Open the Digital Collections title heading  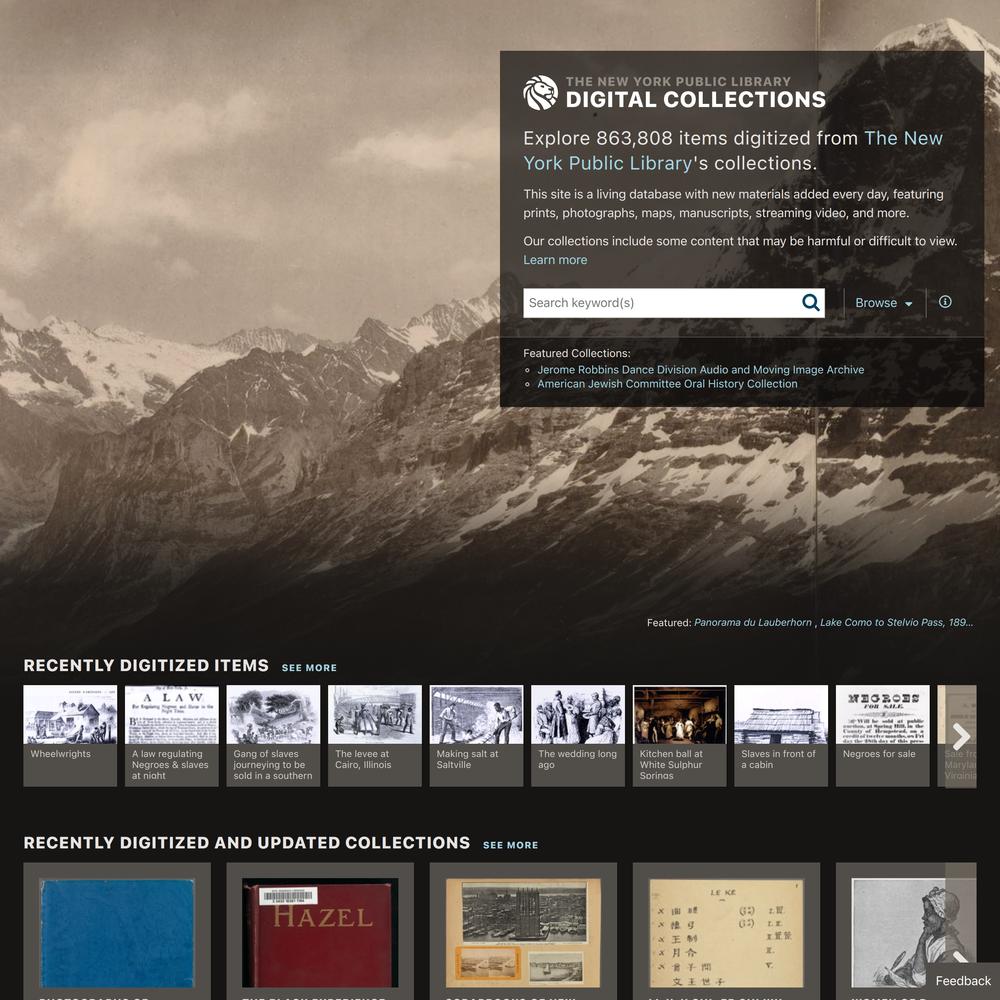[x=695, y=99]
